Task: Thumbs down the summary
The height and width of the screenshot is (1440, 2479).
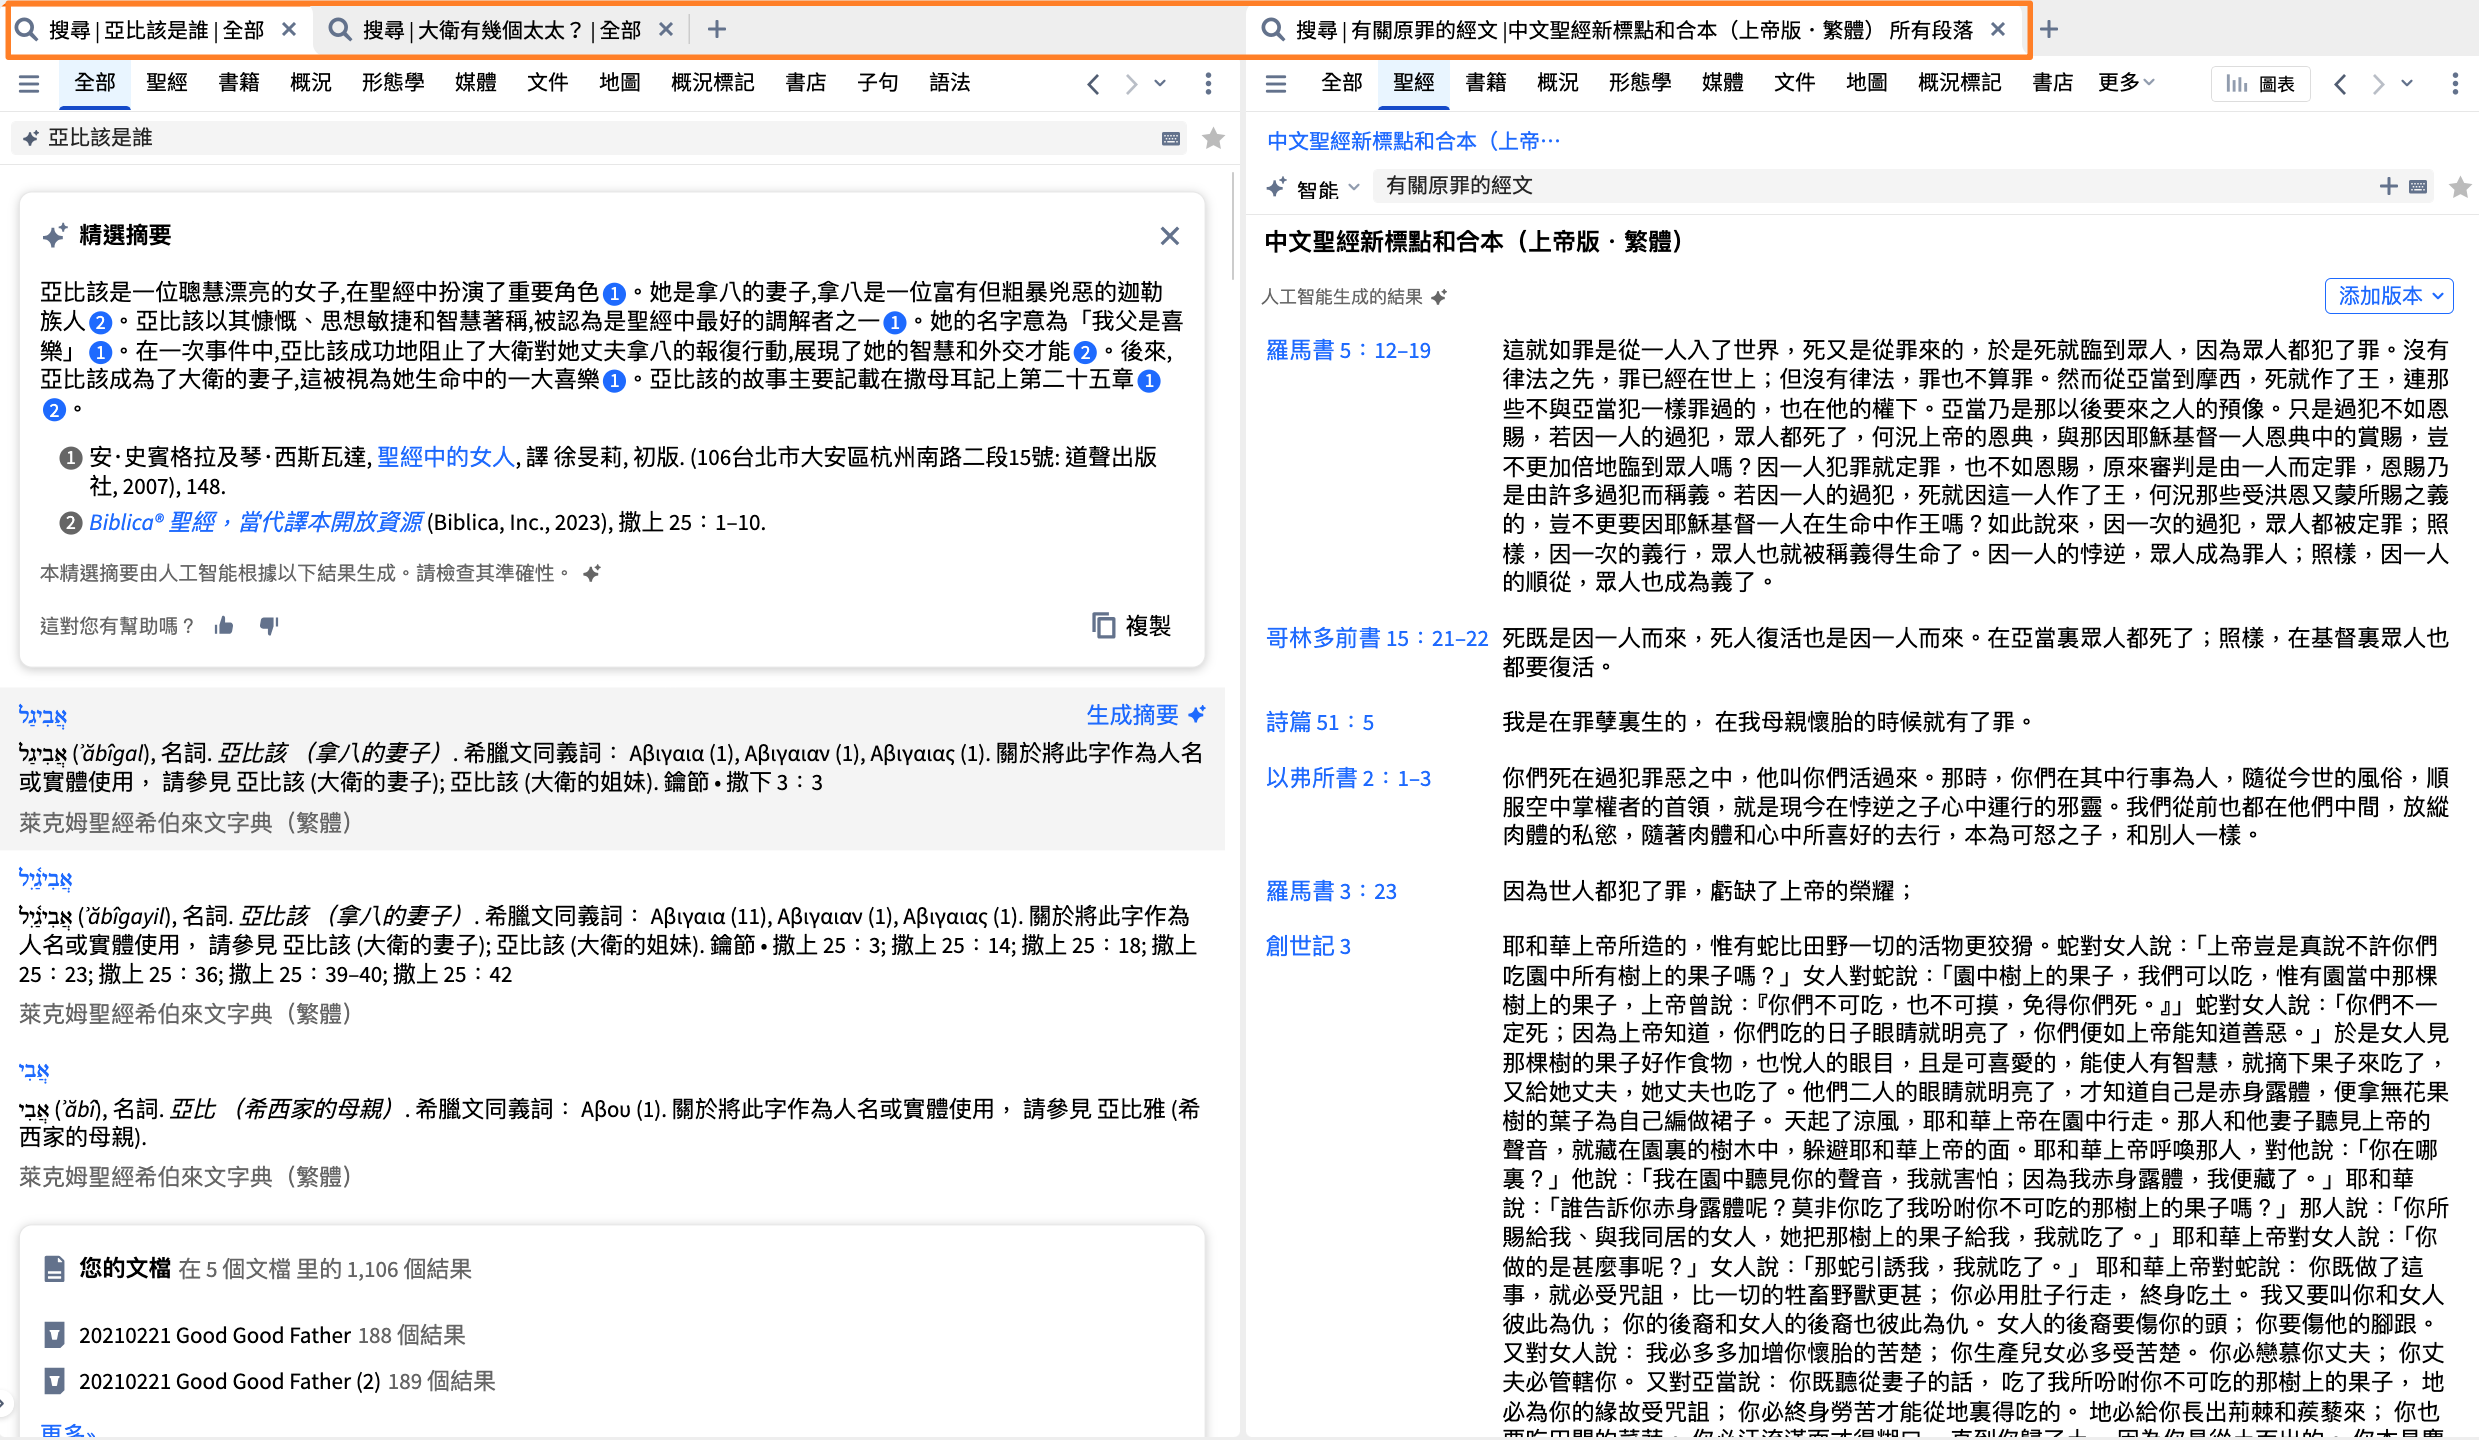Action: 269,626
